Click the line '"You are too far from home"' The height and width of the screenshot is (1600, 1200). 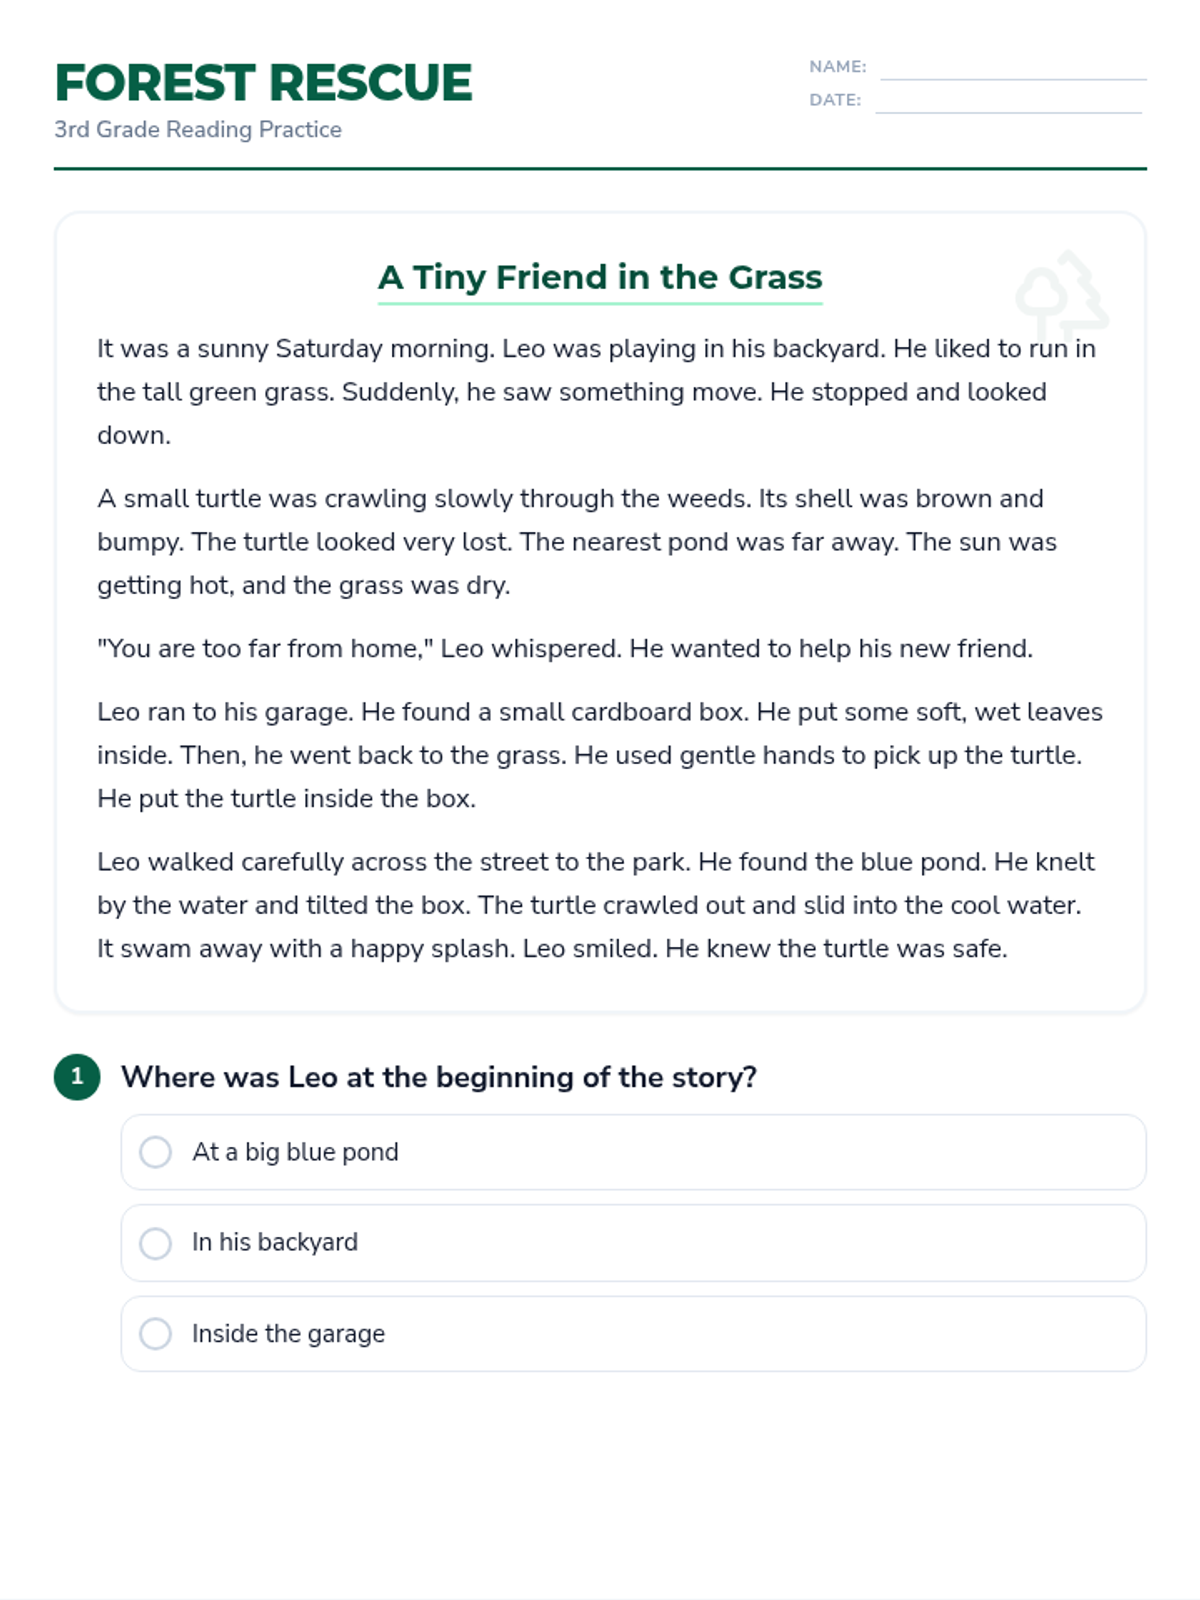(x=565, y=649)
